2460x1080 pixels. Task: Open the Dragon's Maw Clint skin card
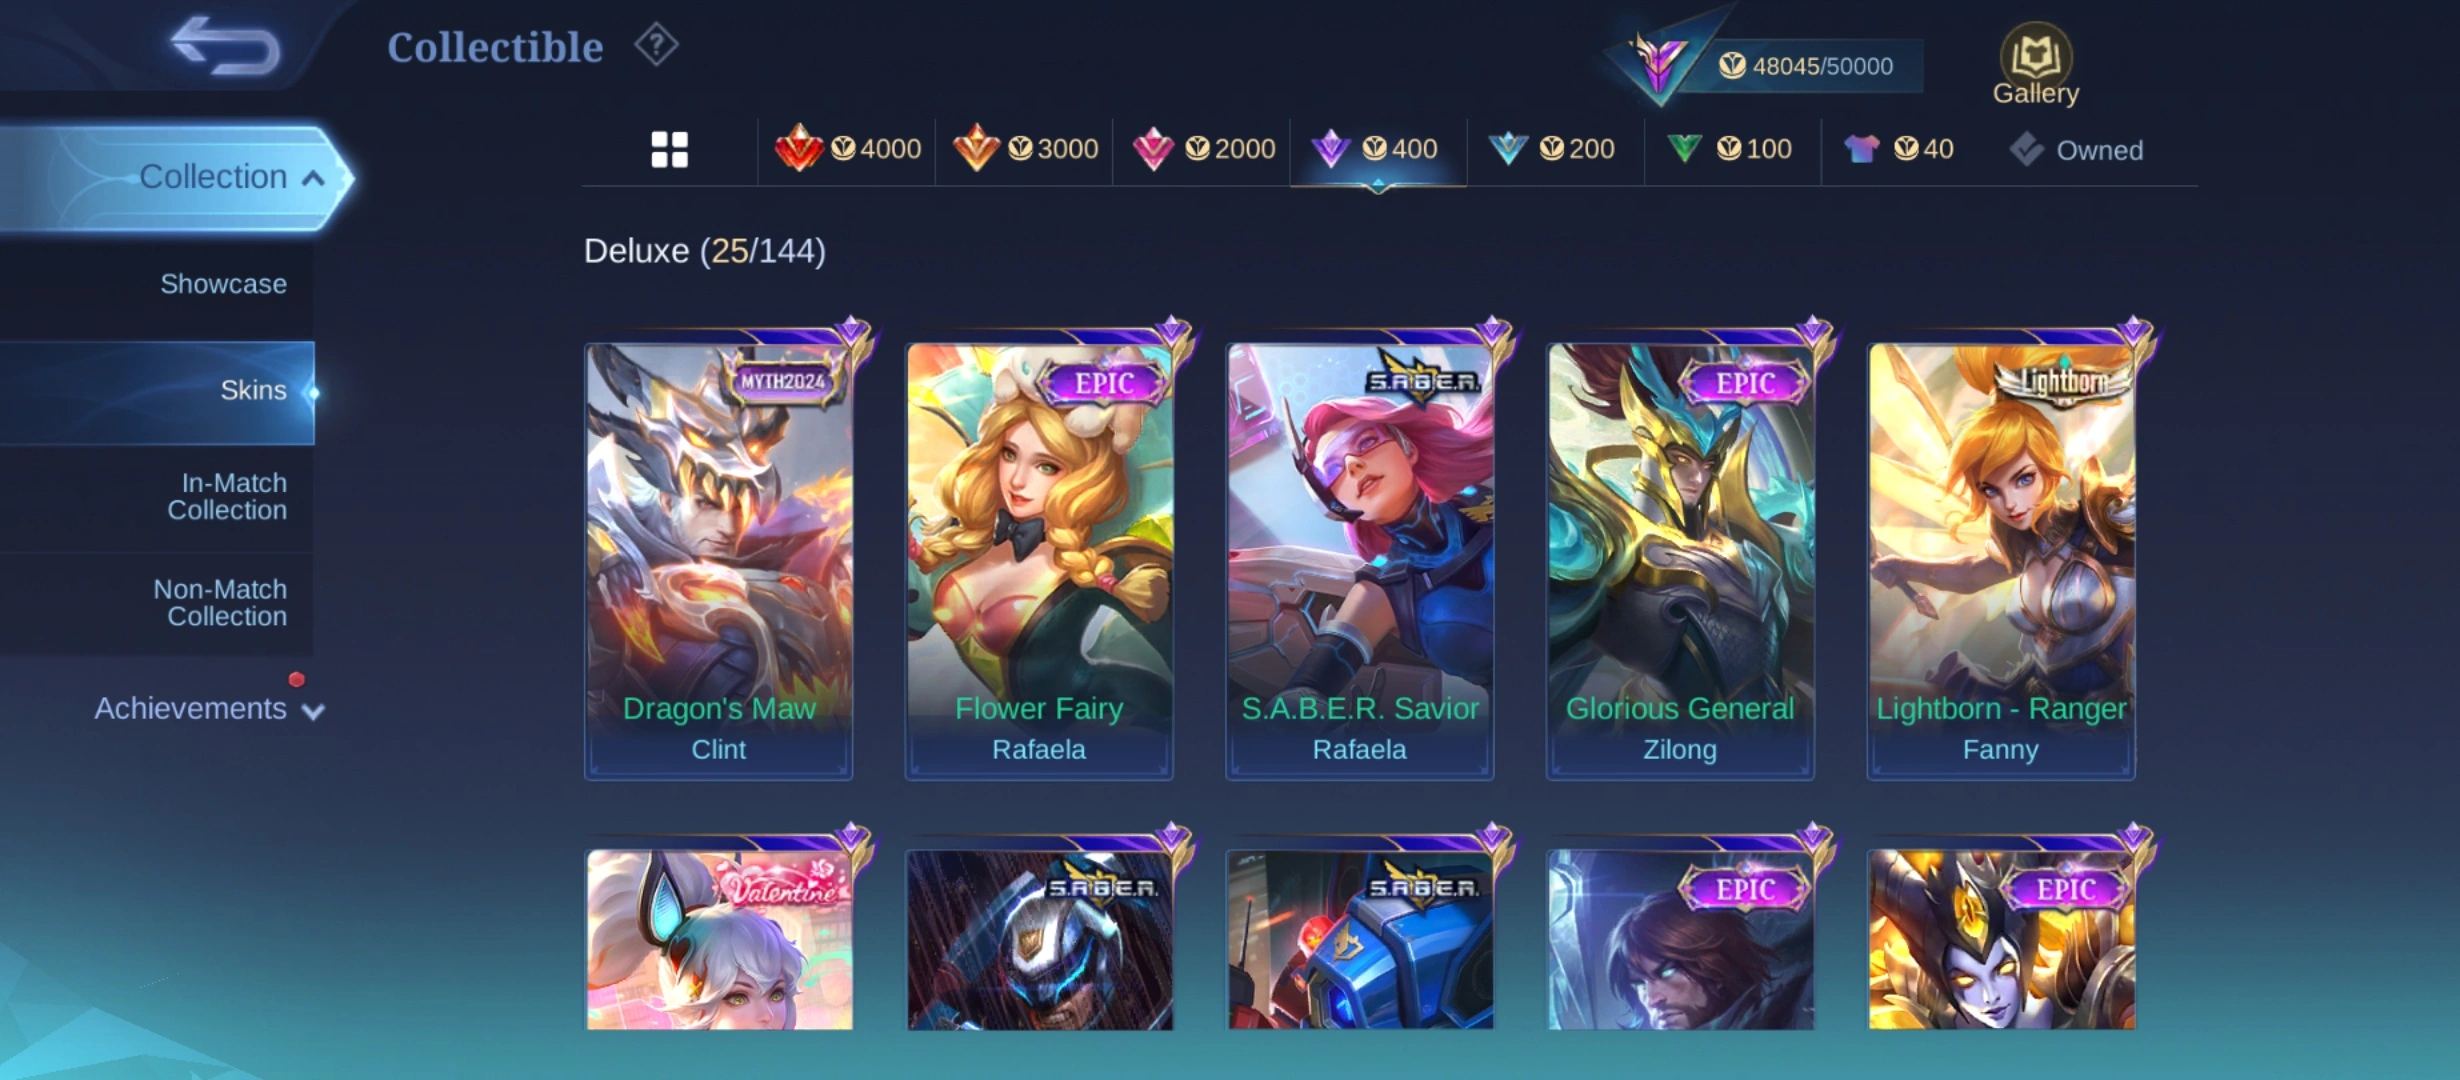[x=718, y=555]
